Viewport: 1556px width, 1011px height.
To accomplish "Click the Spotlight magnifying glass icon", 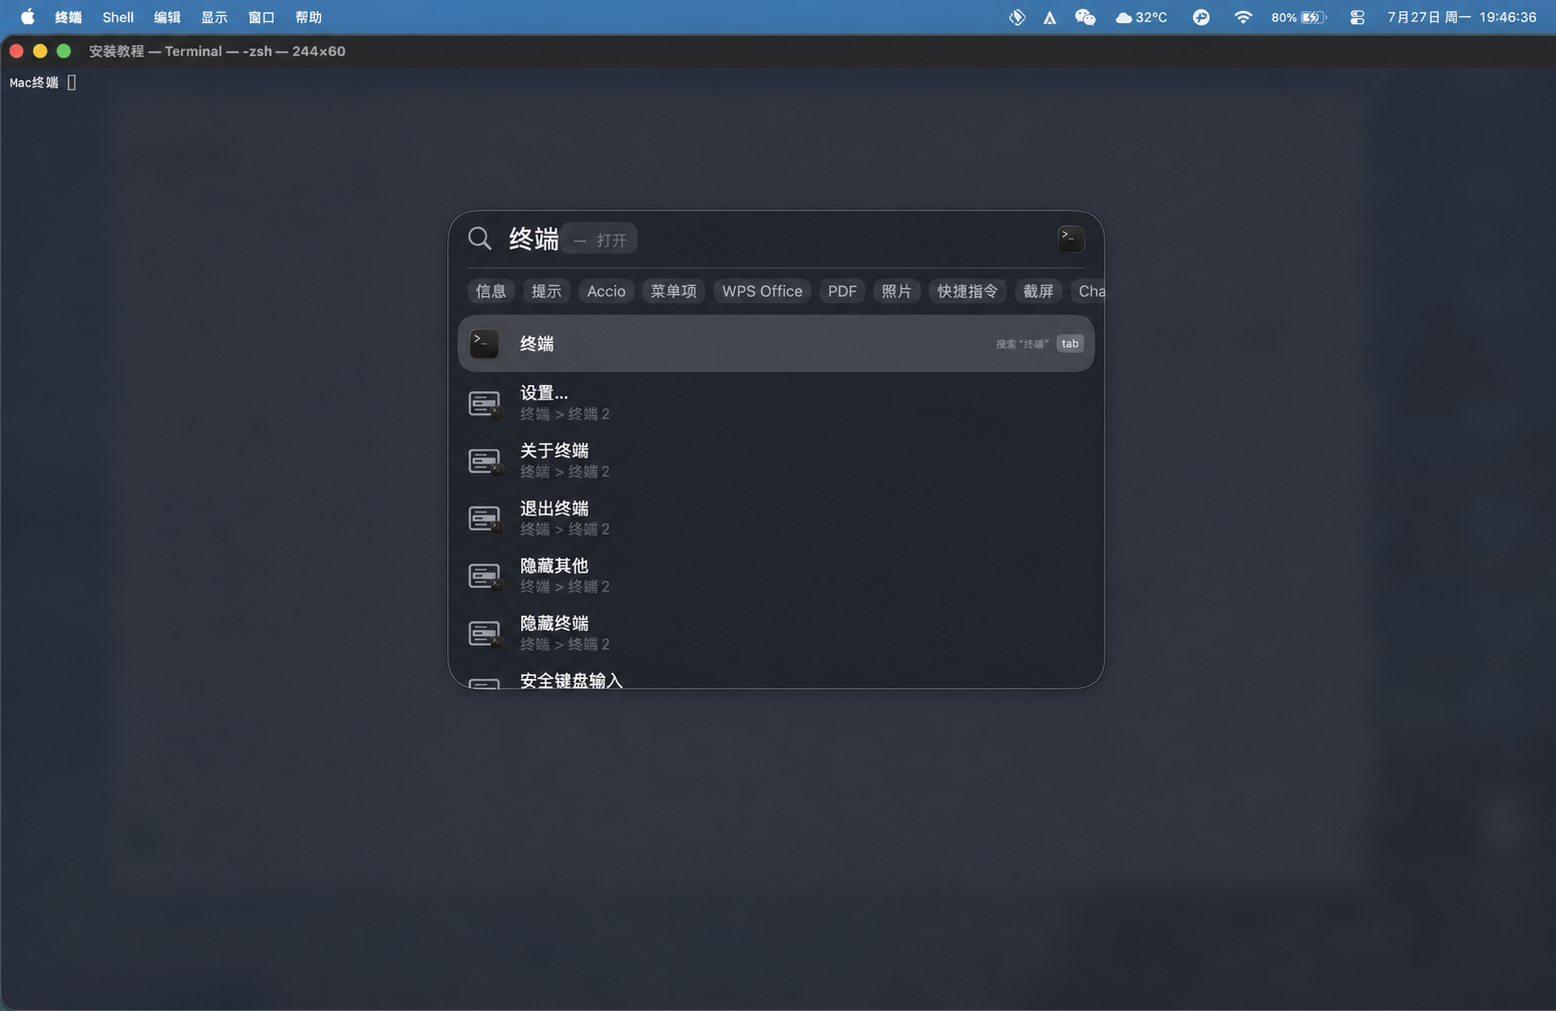I will (480, 238).
